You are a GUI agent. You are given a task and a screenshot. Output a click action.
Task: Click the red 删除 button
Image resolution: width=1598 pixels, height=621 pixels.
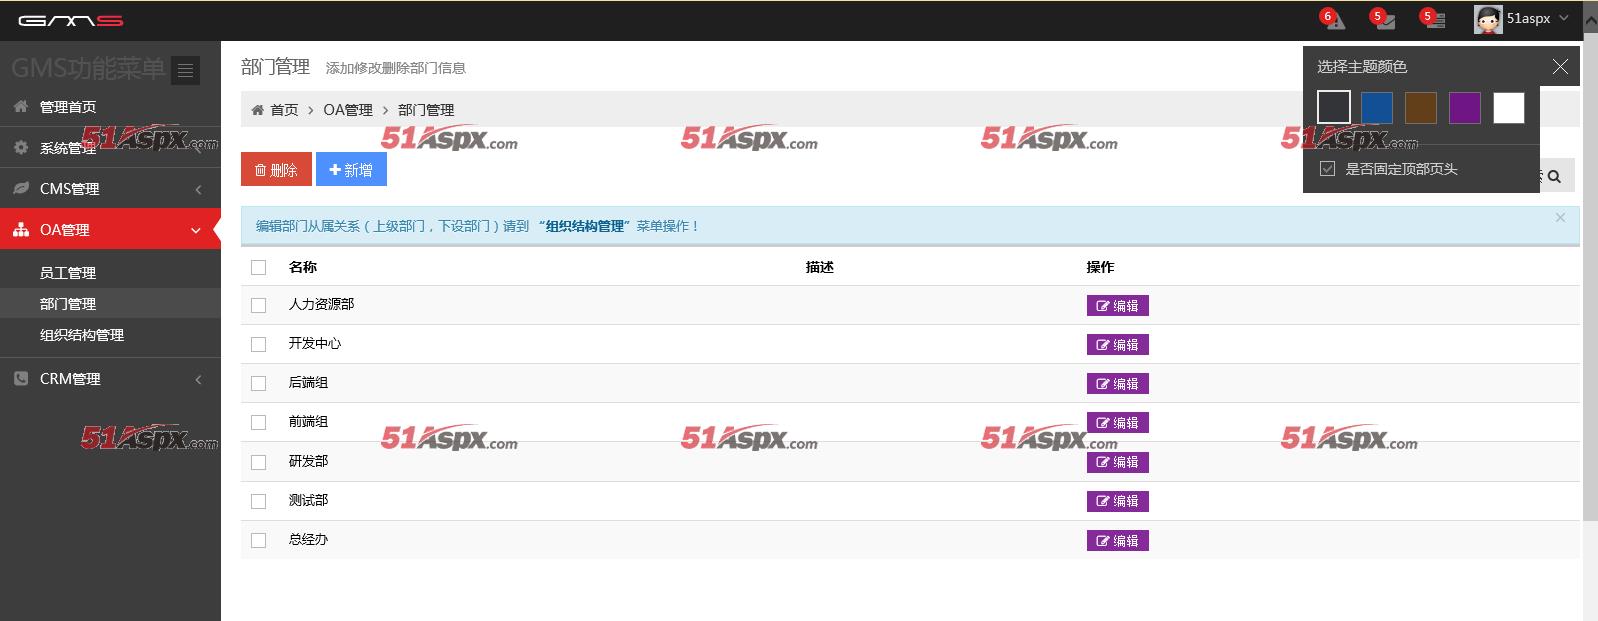276,170
